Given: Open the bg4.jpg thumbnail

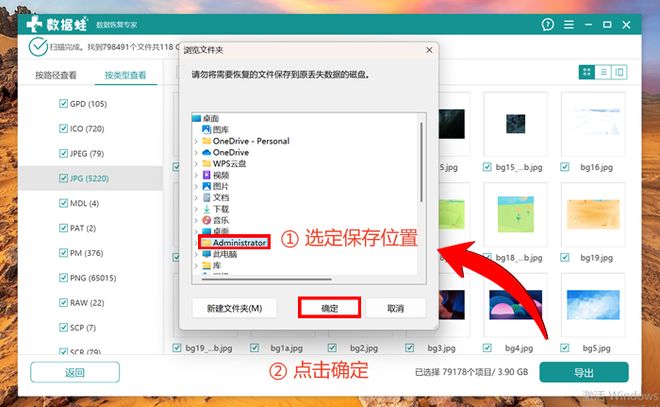Looking at the screenshot, I should 515,305.
